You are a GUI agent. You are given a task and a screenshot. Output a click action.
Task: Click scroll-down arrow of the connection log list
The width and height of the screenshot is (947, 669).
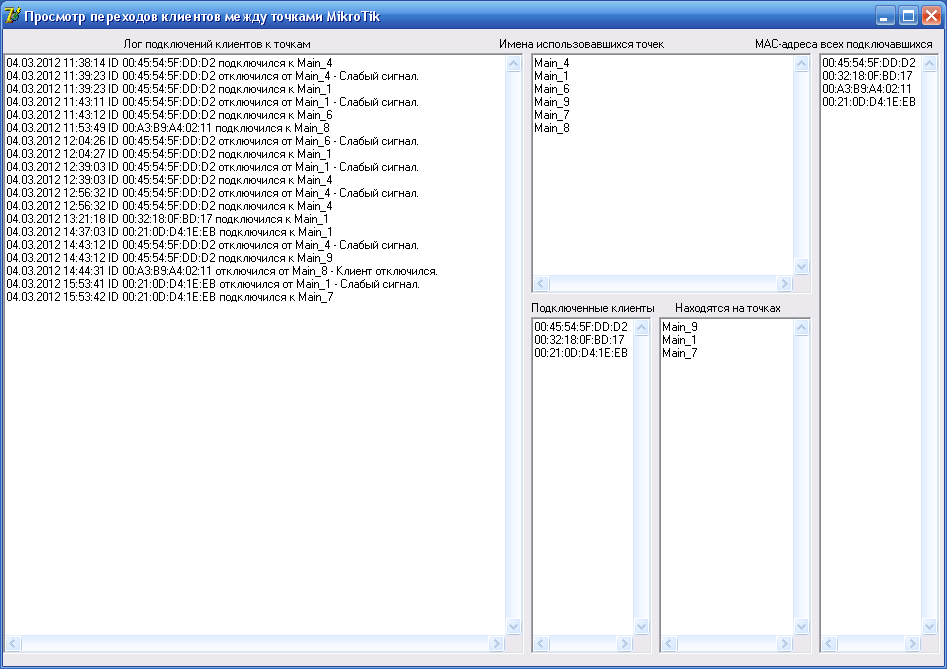(x=513, y=626)
